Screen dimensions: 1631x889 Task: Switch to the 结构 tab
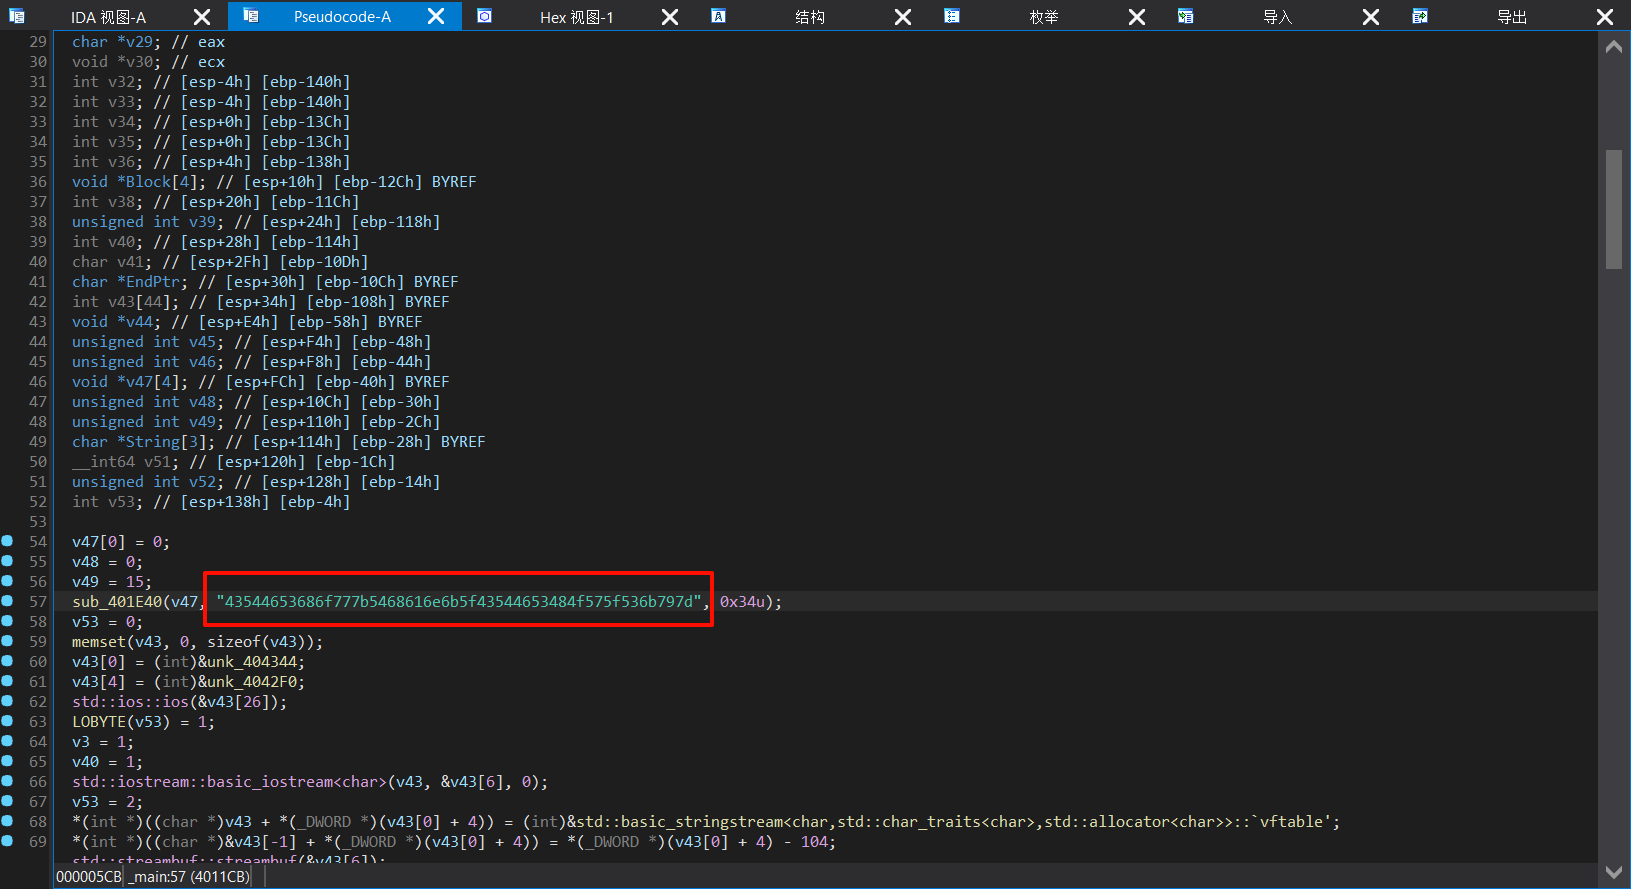[810, 17]
